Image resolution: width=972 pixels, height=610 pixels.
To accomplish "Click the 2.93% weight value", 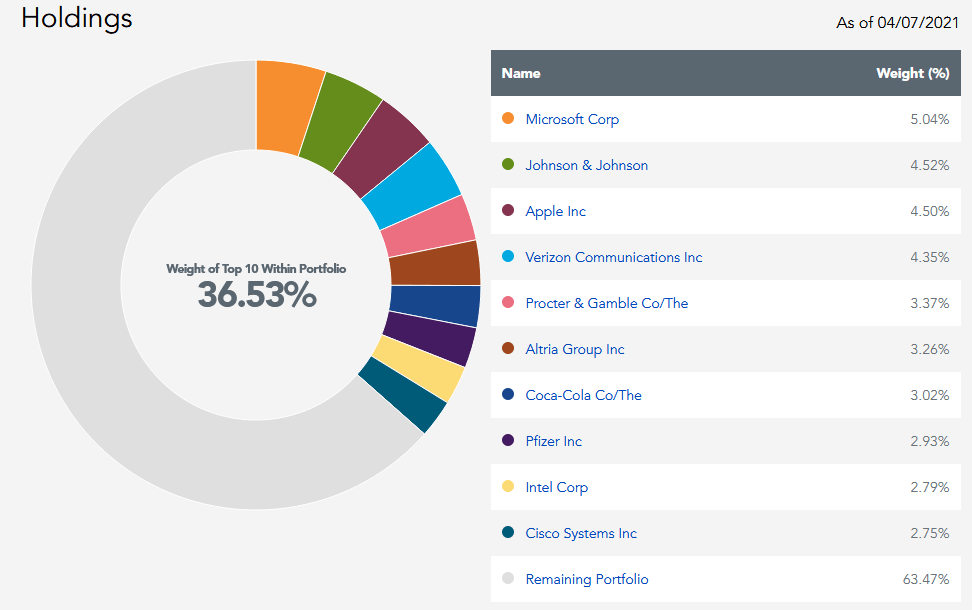I will point(929,441).
